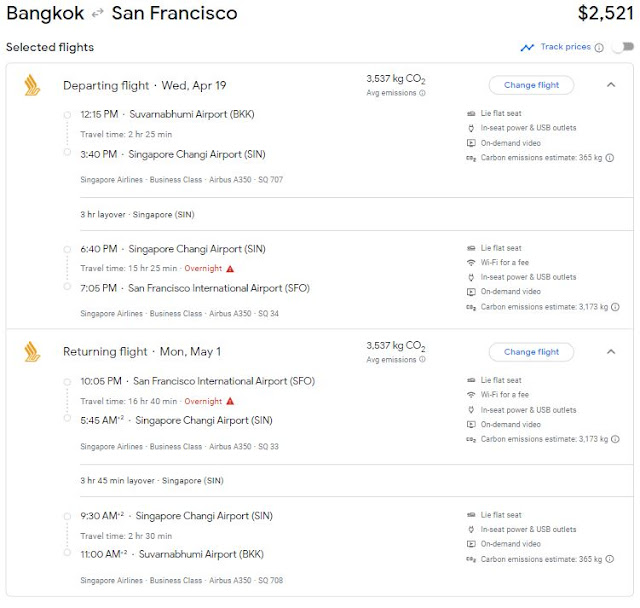
Task: Click the Departing flight Wed, Apr 19 heading
Action: [x=144, y=85]
